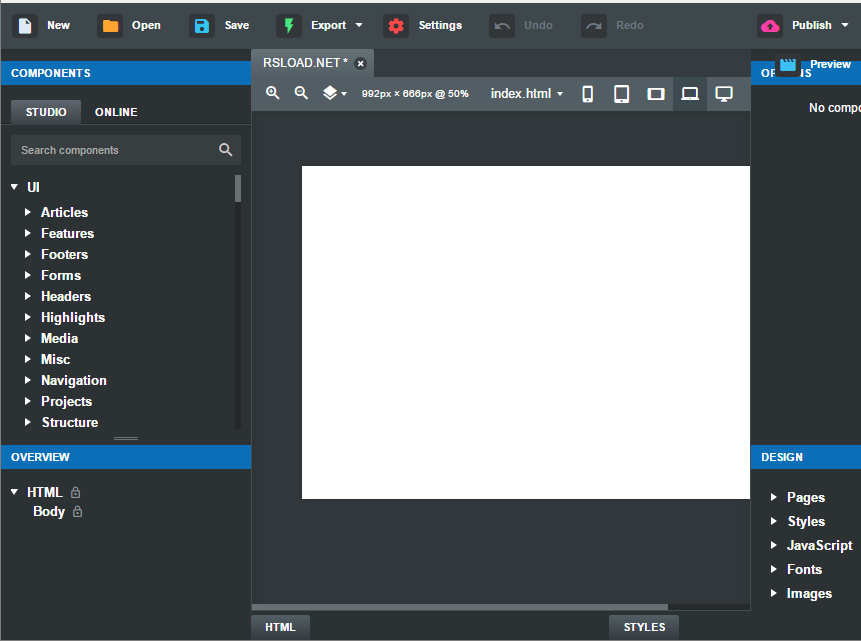Image resolution: width=861 pixels, height=641 pixels.
Task: Open the Export dropdown arrow
Action: coord(359,25)
